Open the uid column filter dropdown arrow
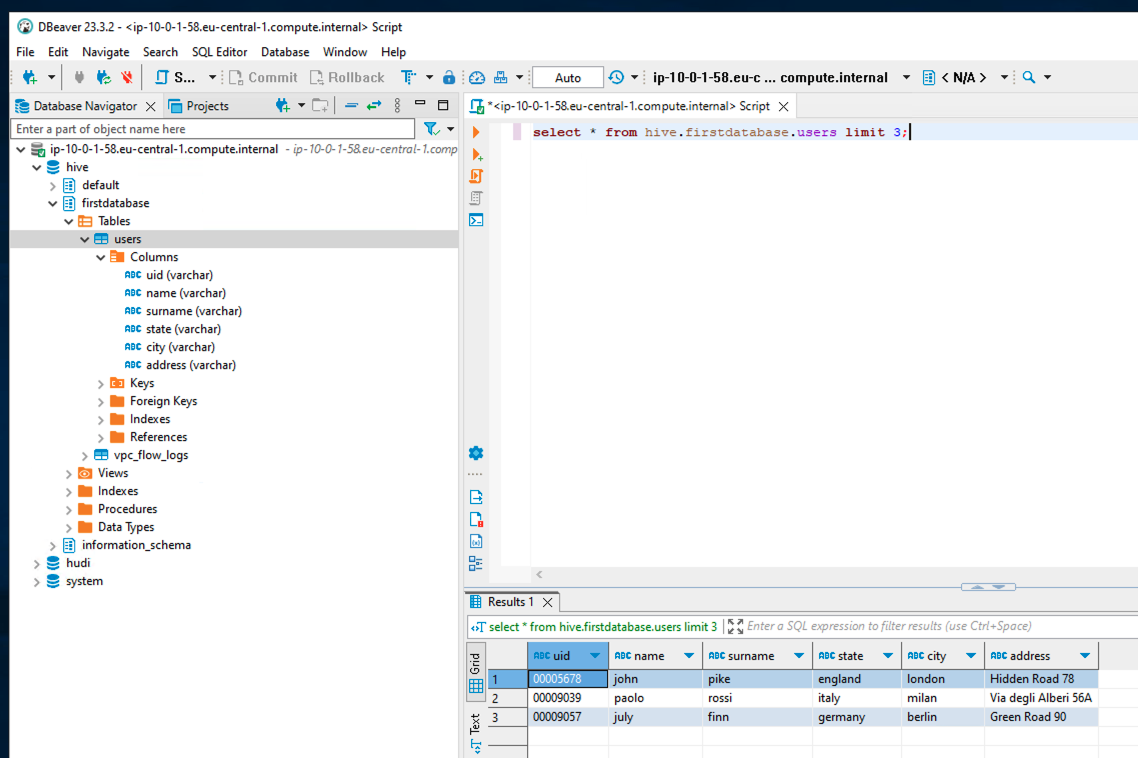The height and width of the screenshot is (758, 1138). point(595,656)
